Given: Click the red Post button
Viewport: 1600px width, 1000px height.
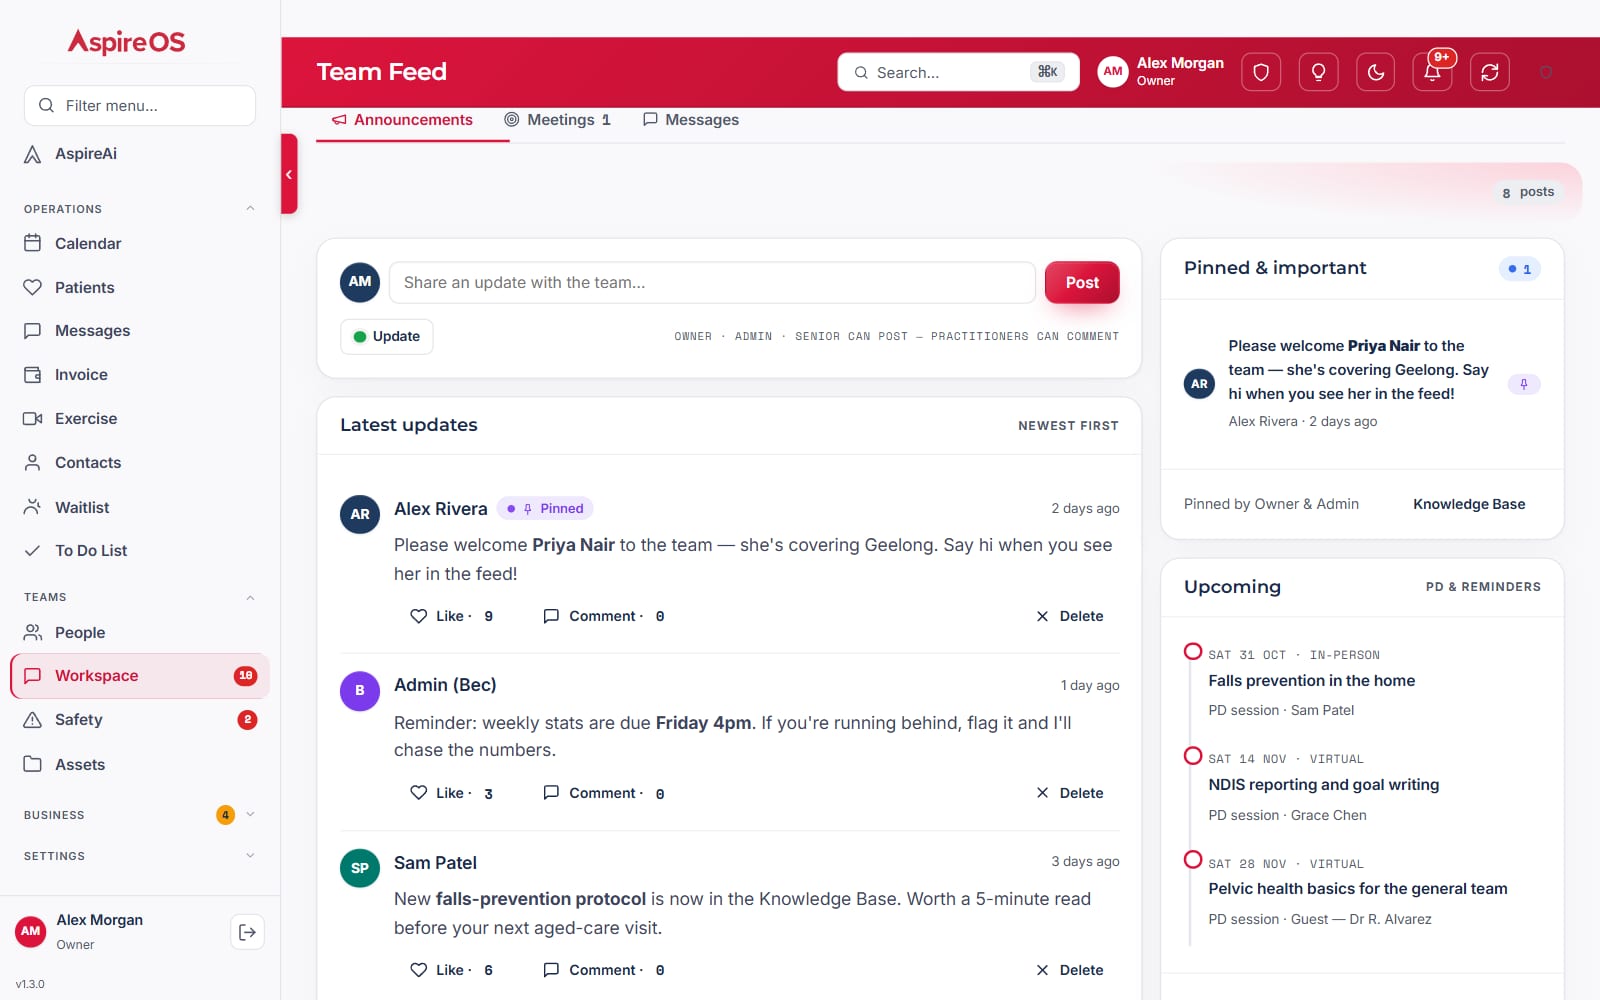Looking at the screenshot, I should [x=1082, y=283].
